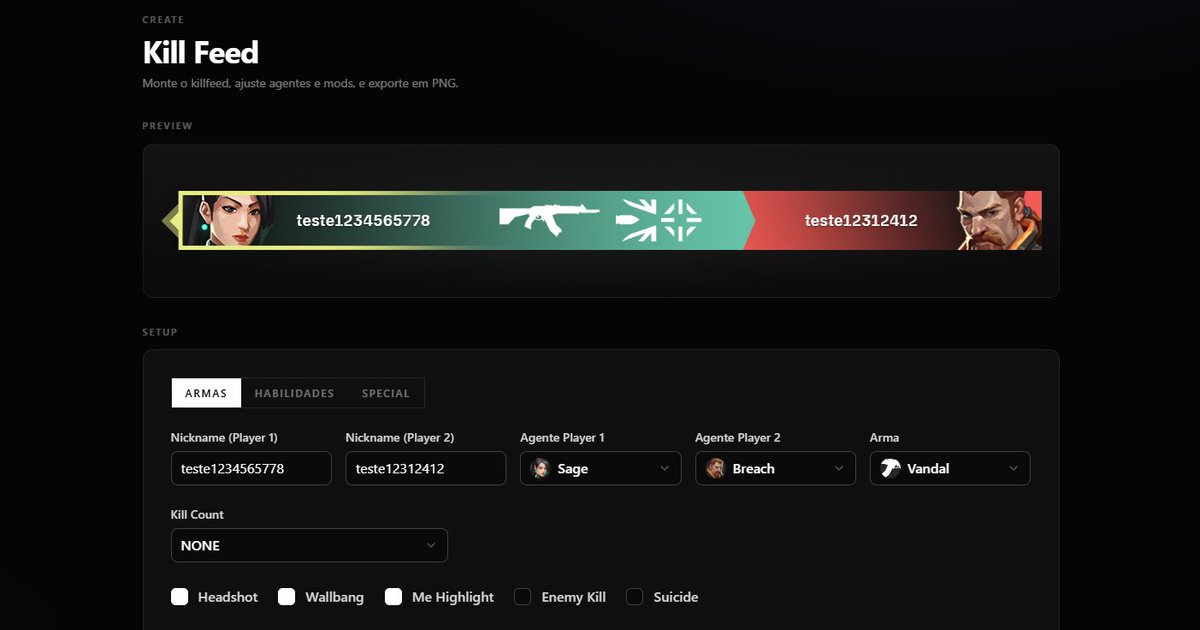Enable the Suicide checkbox

(x=634, y=597)
